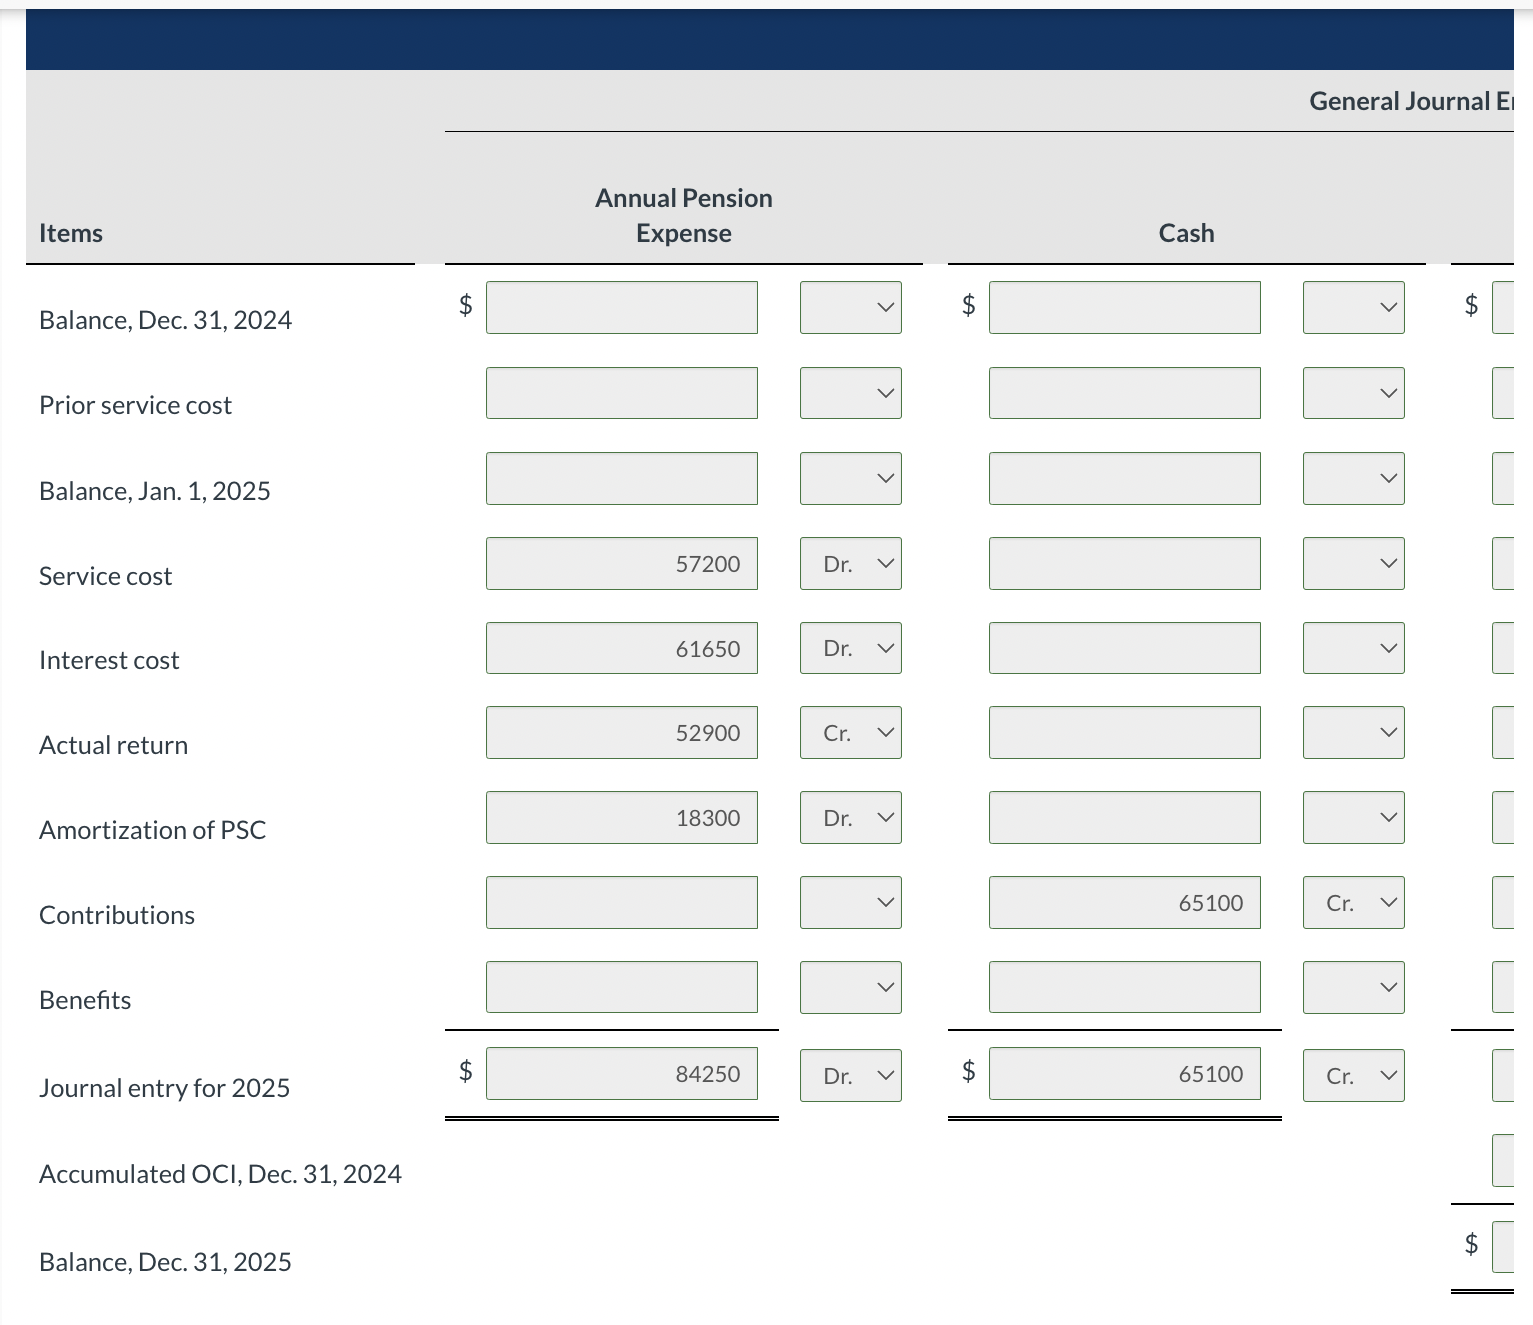Click Cash field for Service cost
Image resolution: width=1533 pixels, height=1325 pixels.
pos(1125,564)
